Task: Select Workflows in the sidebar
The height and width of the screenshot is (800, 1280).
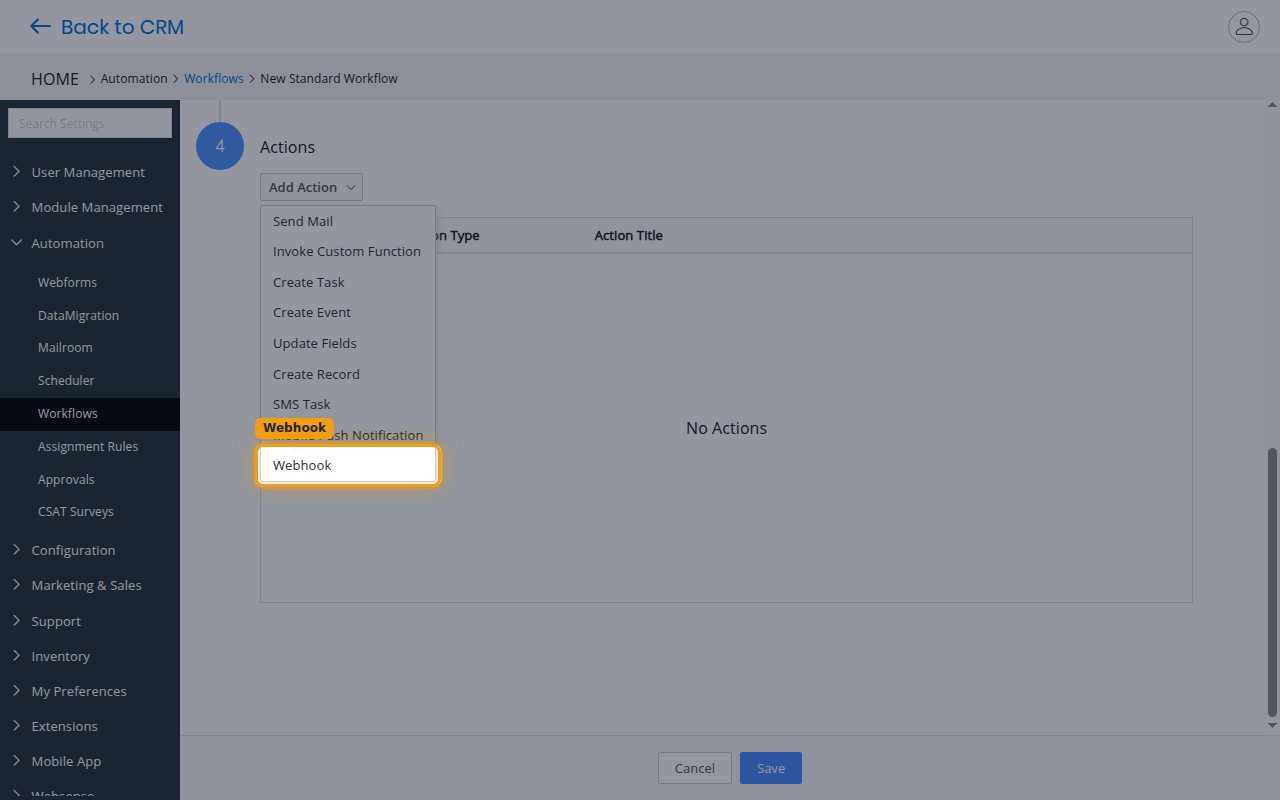Action: point(90,414)
